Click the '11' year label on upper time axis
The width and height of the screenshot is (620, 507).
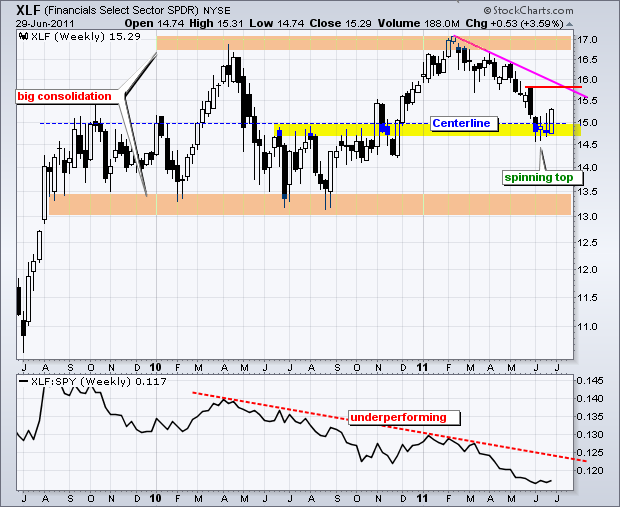(422, 367)
